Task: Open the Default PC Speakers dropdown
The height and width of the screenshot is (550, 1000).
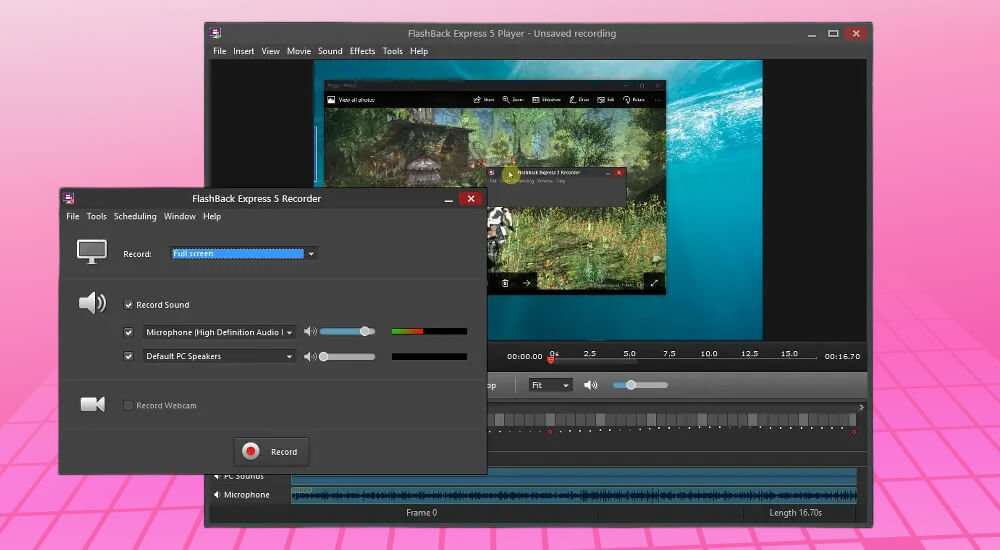Action: point(219,356)
